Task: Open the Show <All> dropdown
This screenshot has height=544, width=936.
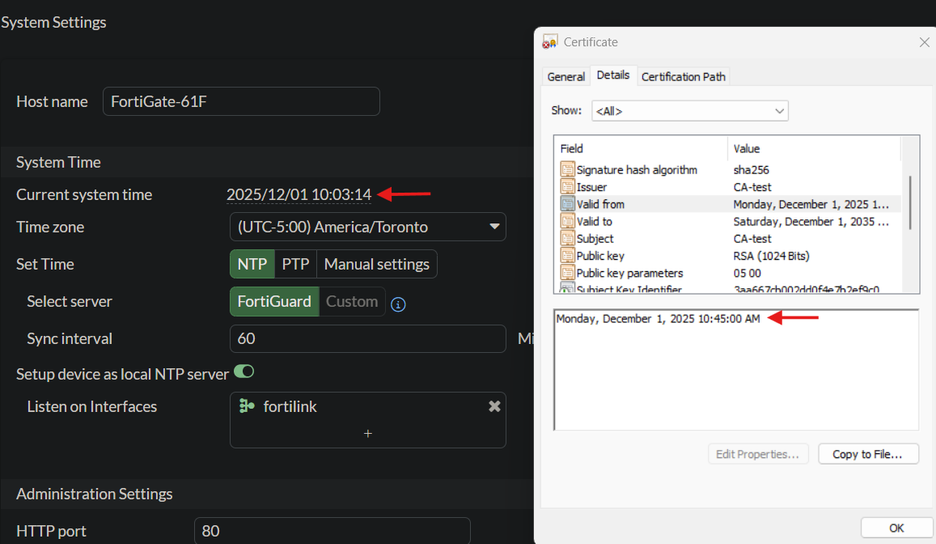Action: (690, 111)
